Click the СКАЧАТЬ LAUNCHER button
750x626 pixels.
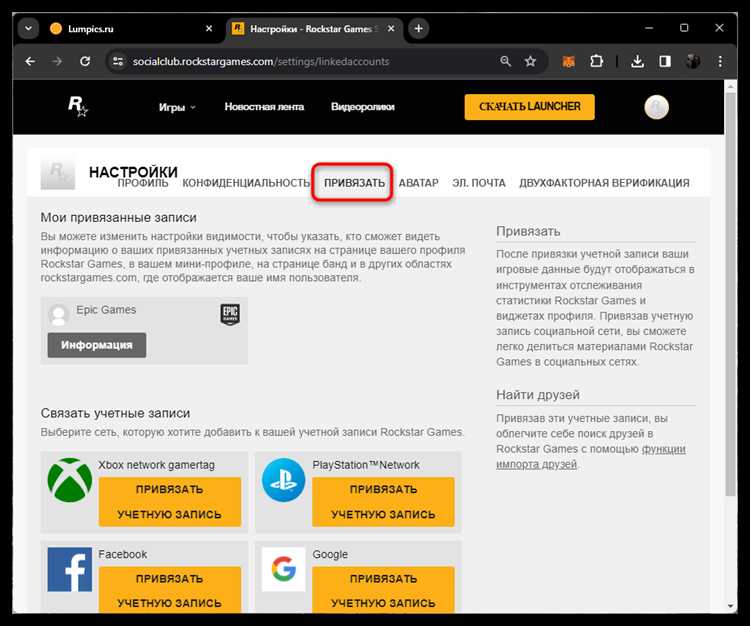529,107
